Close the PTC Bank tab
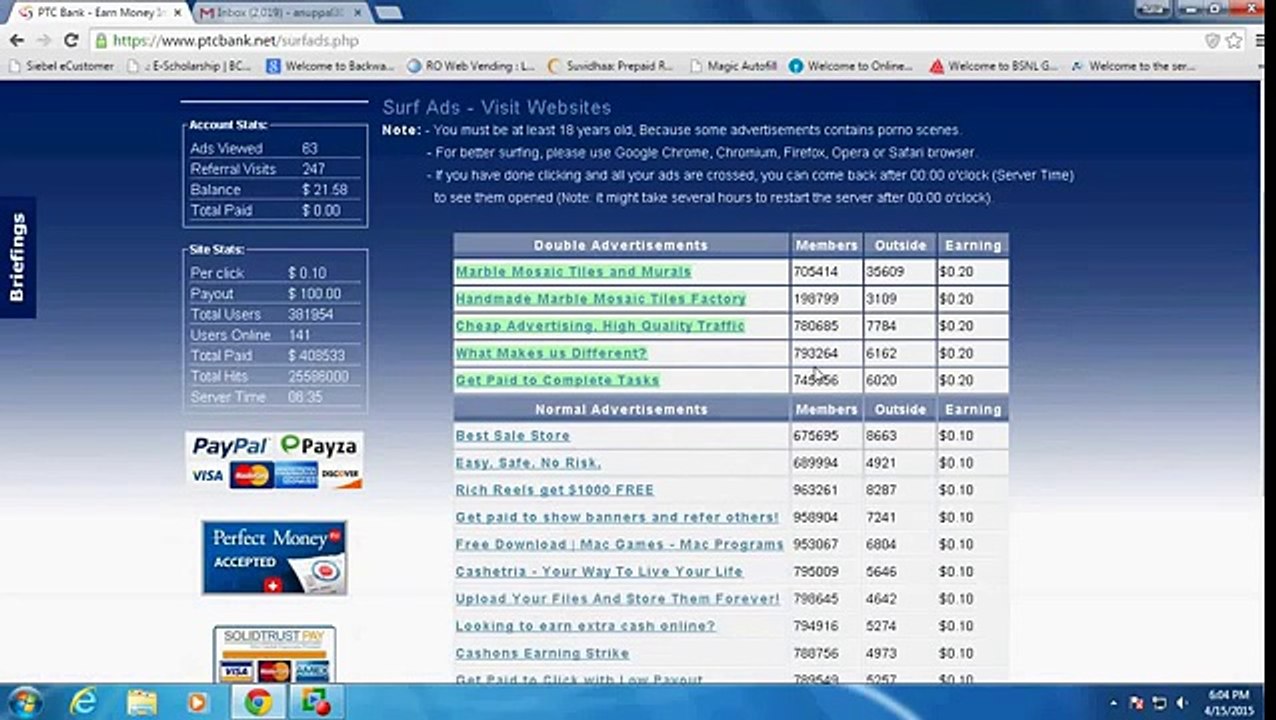 pyautogui.click(x=176, y=13)
